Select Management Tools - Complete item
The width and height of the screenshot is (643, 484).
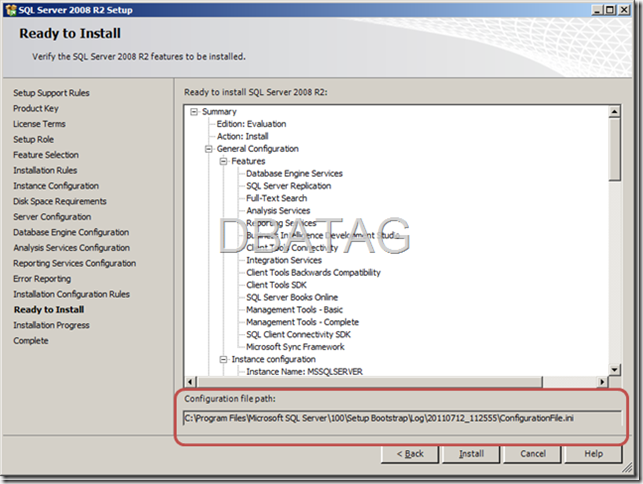click(x=303, y=322)
